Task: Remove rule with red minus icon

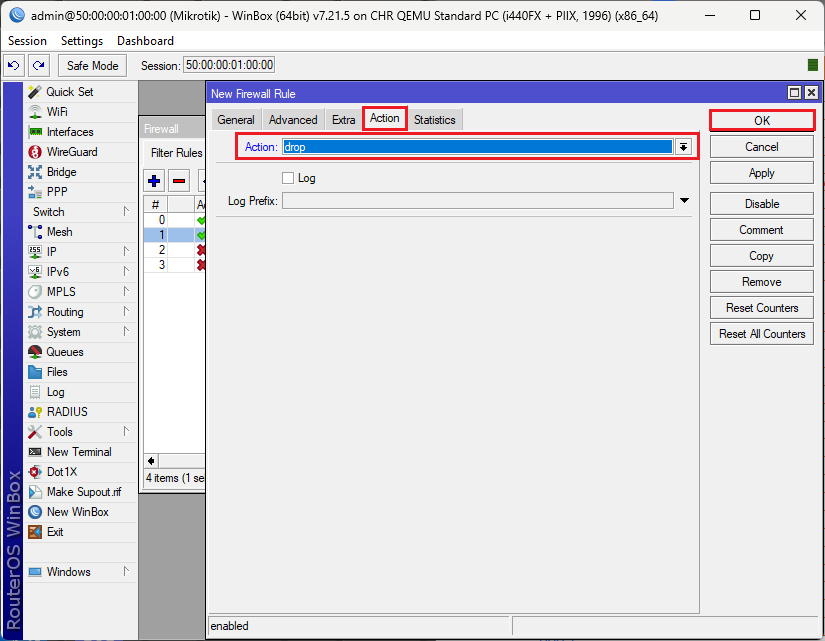Action: coord(179,181)
